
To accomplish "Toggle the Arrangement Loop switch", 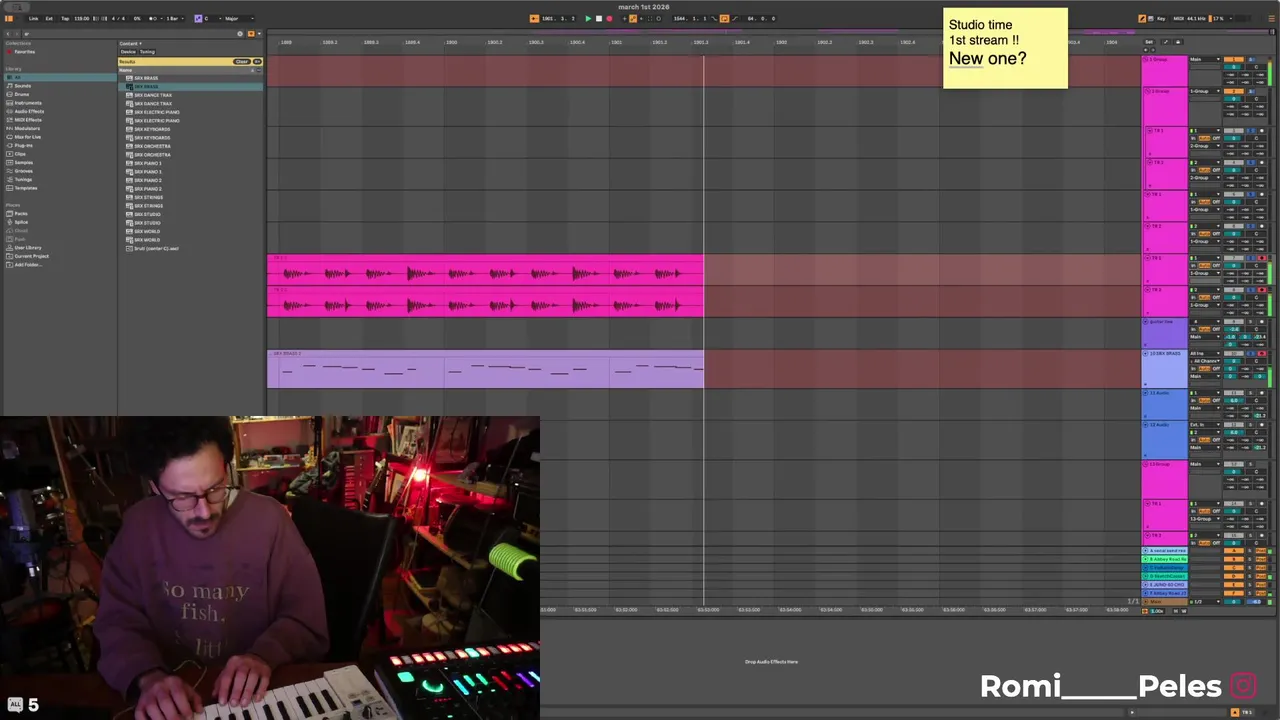I will click(x=724, y=18).
